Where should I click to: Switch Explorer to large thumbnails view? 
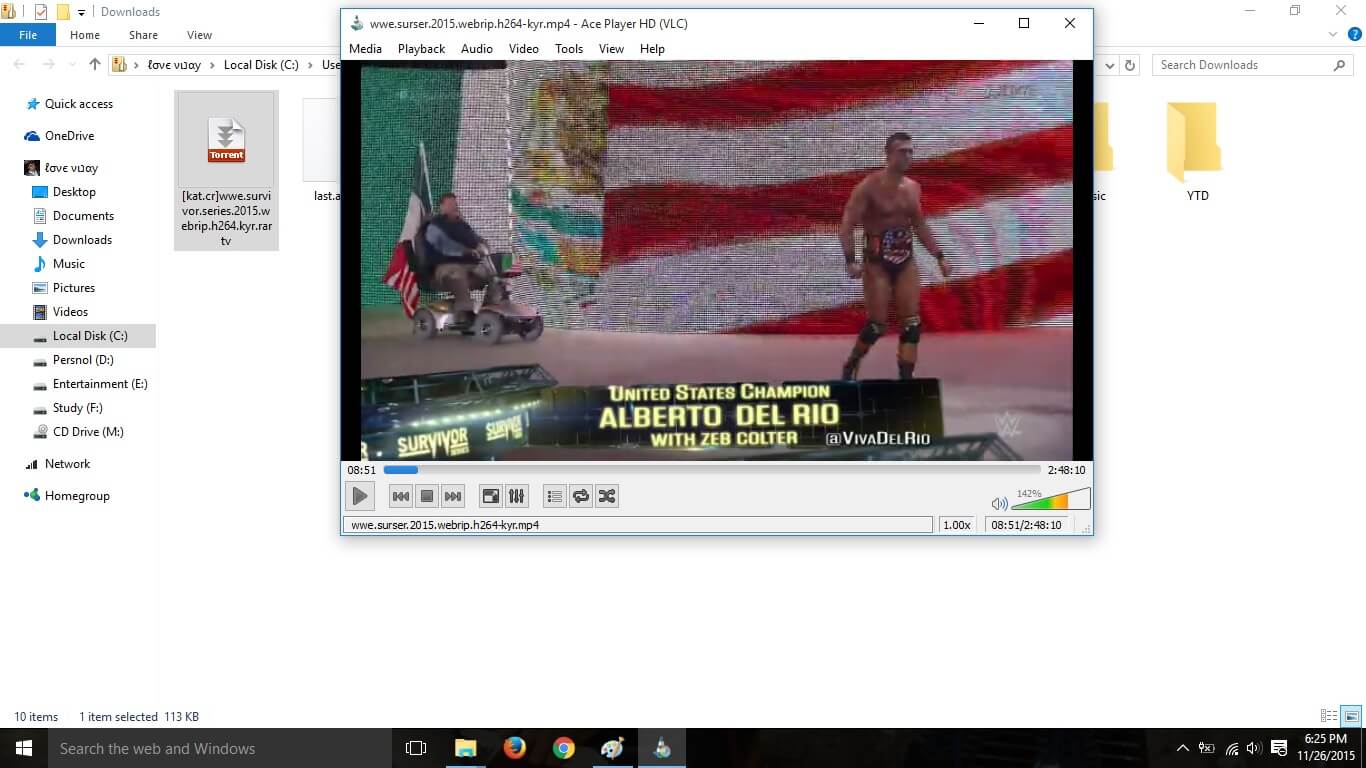click(1351, 716)
